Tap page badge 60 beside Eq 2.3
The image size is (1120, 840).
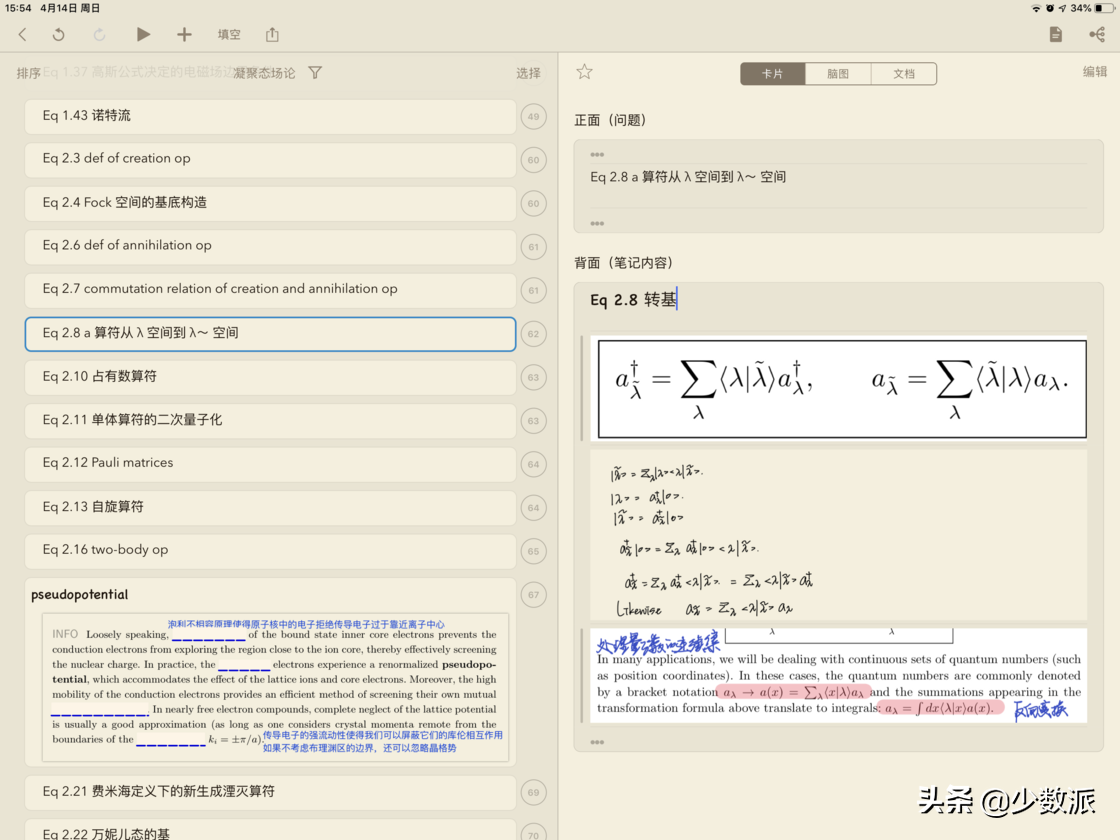[x=534, y=160]
